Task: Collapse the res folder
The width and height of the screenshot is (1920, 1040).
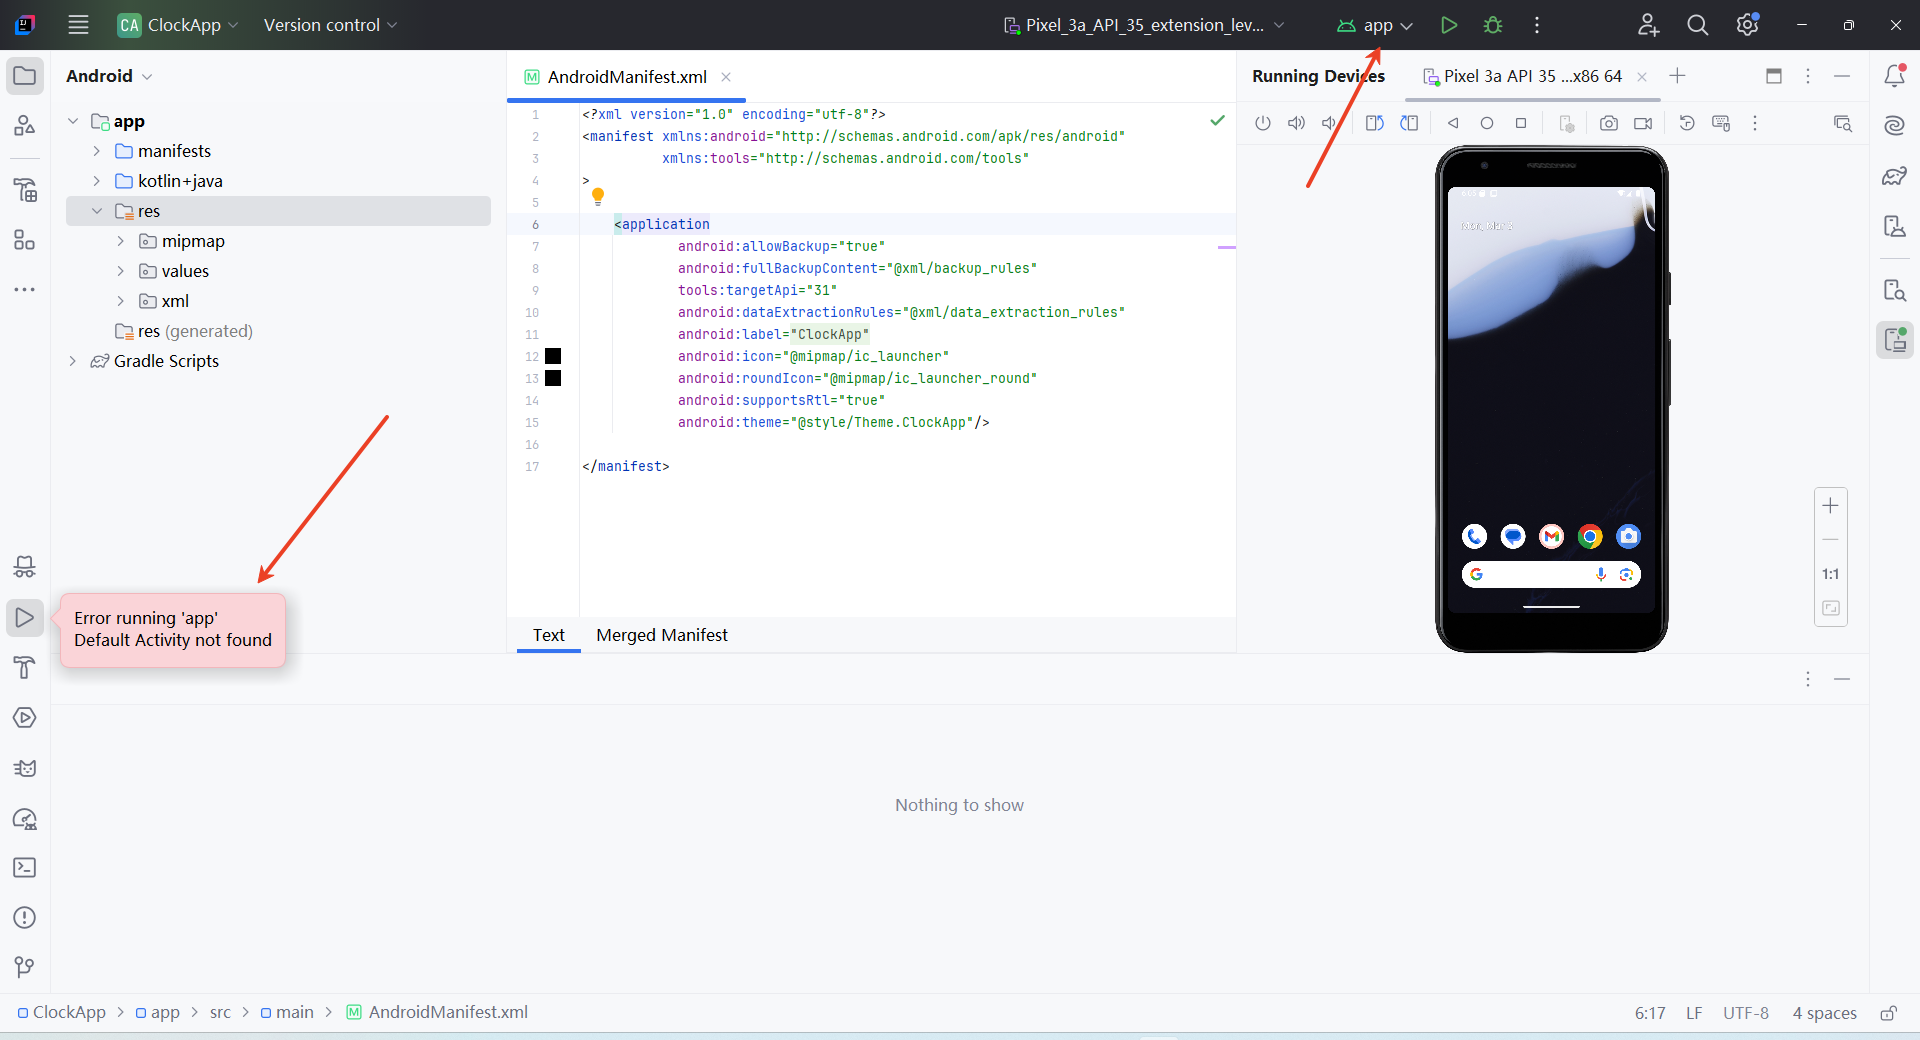Action: click(97, 211)
